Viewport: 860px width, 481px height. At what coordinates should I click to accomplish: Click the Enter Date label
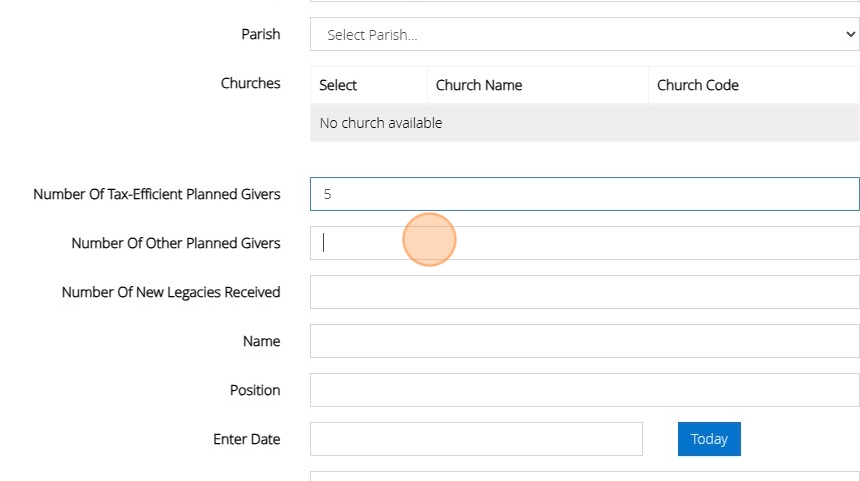(x=246, y=439)
